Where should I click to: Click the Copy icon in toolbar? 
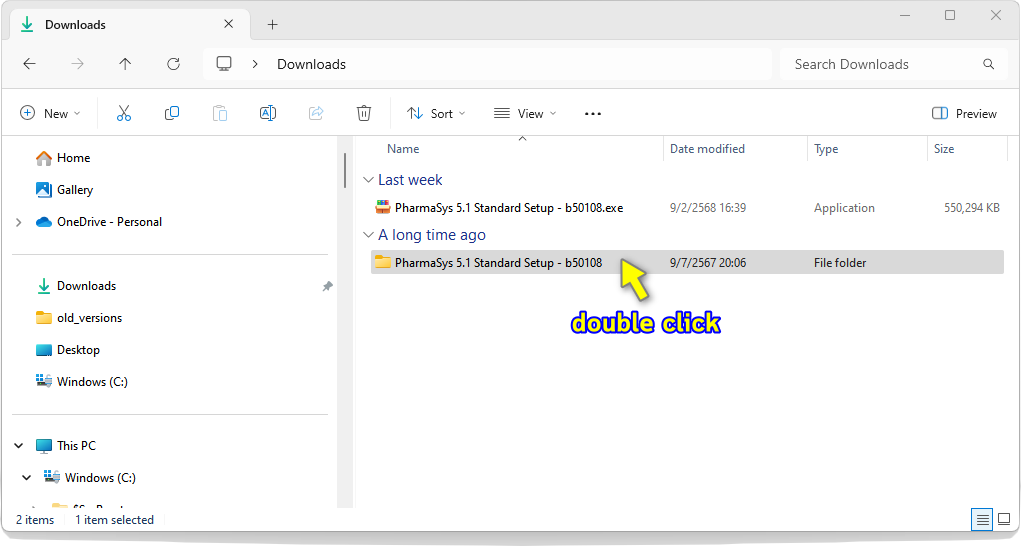click(x=172, y=113)
